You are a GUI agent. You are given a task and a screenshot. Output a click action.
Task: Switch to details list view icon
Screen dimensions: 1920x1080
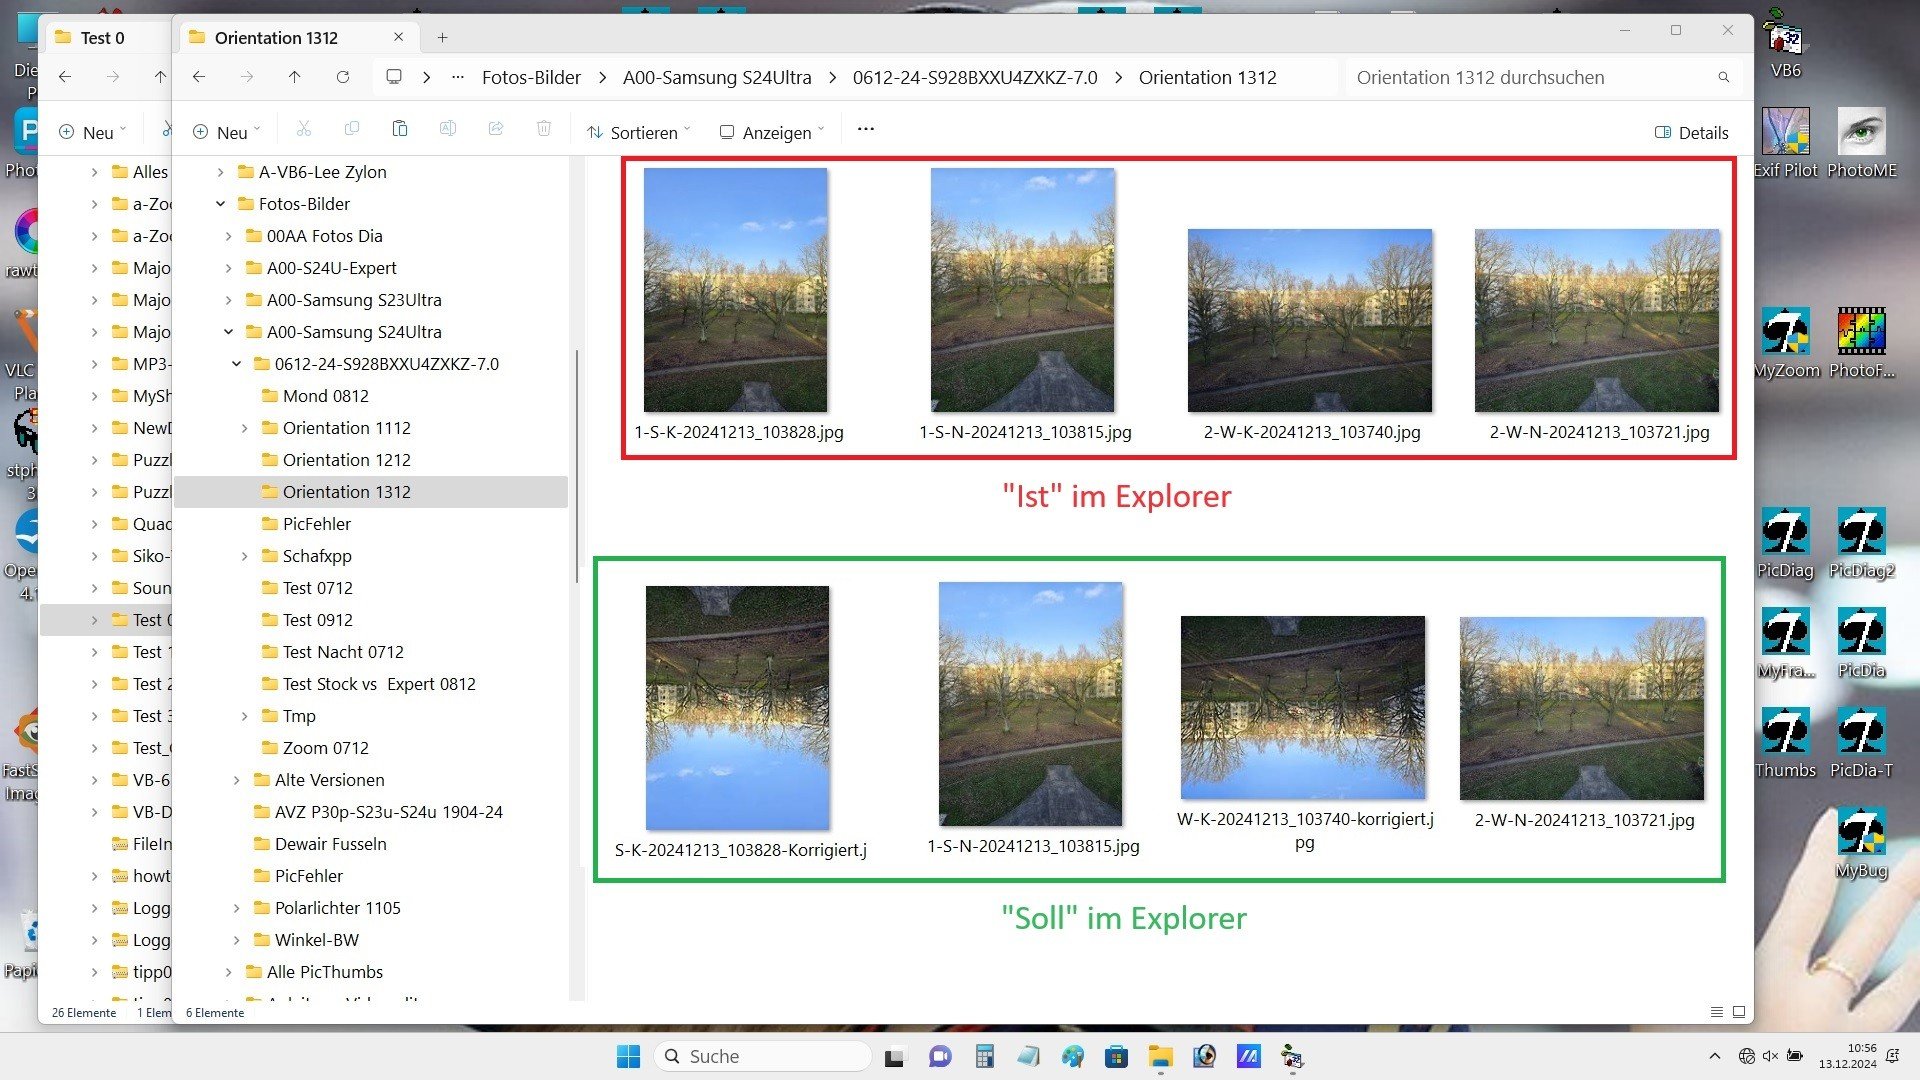(1716, 1012)
